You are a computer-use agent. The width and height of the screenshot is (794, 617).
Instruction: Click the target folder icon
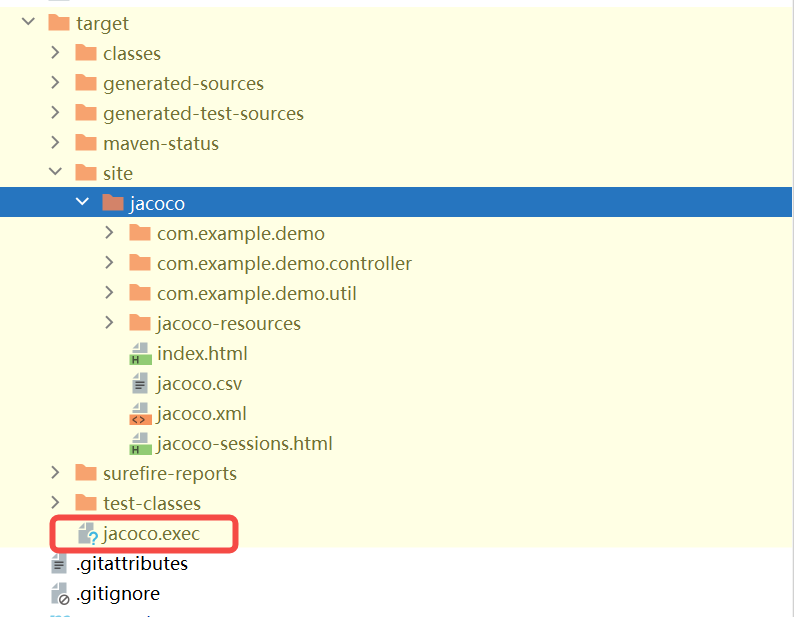click(59, 23)
